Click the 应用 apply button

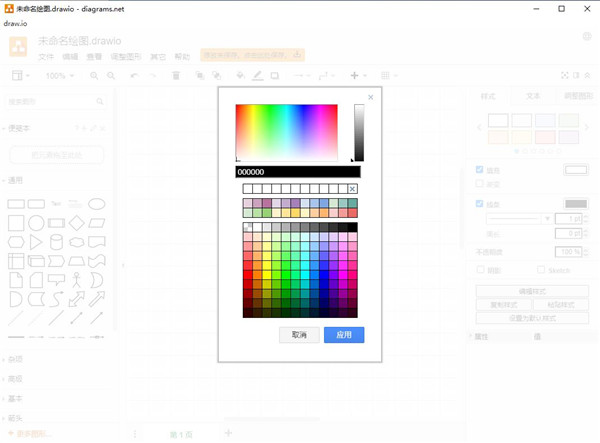344,335
